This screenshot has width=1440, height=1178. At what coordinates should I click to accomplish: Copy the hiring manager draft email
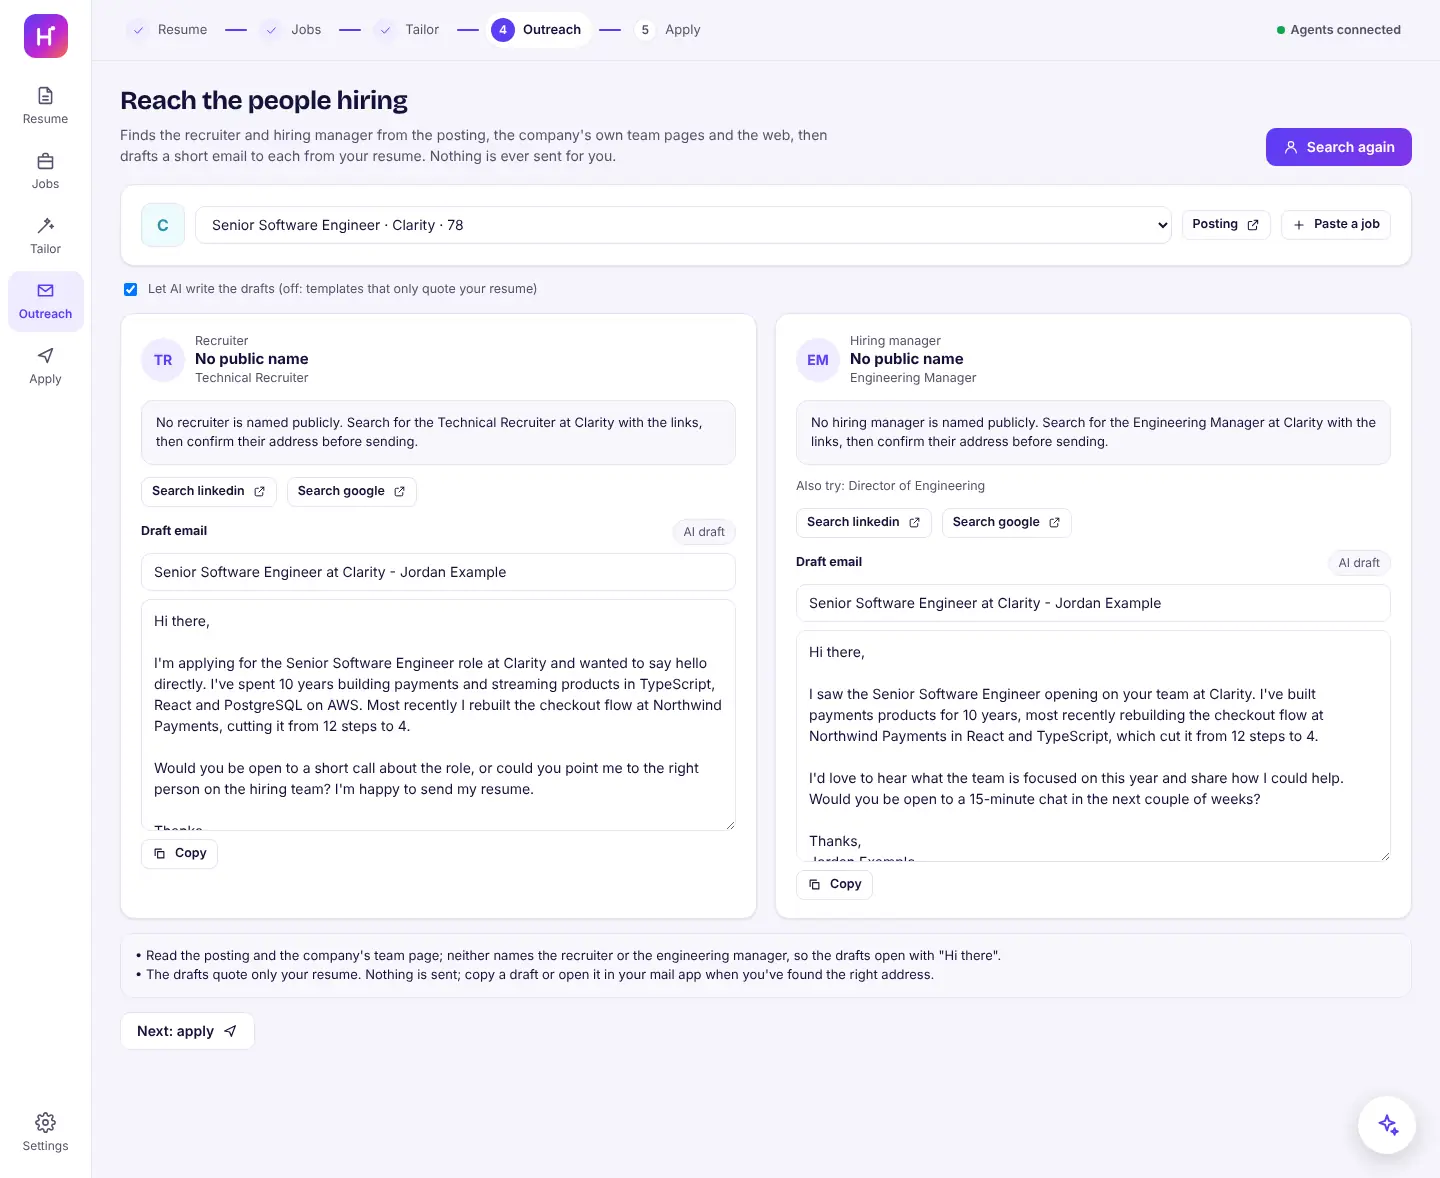point(835,884)
